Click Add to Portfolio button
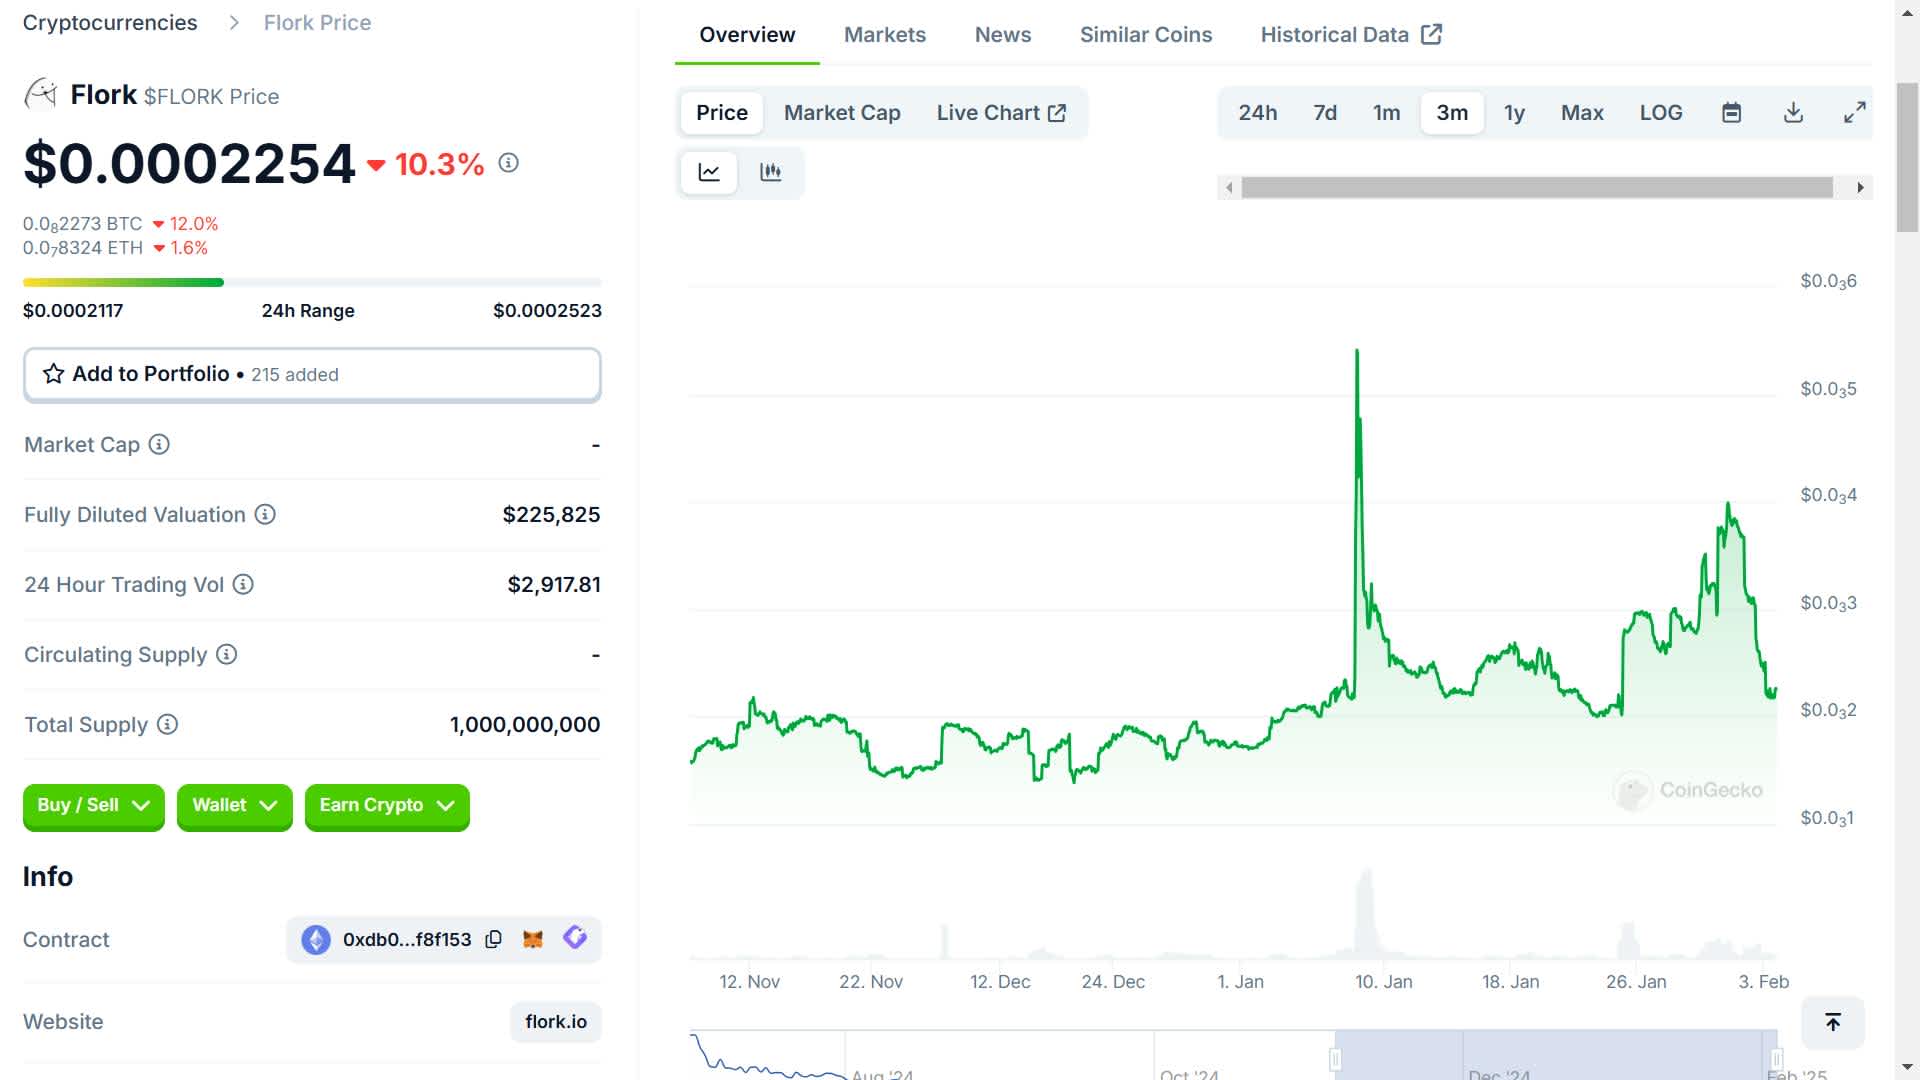 click(x=312, y=375)
